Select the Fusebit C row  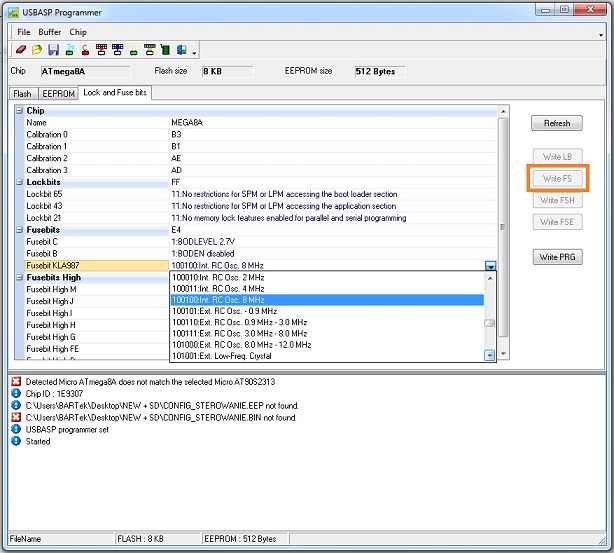[x=260, y=242]
